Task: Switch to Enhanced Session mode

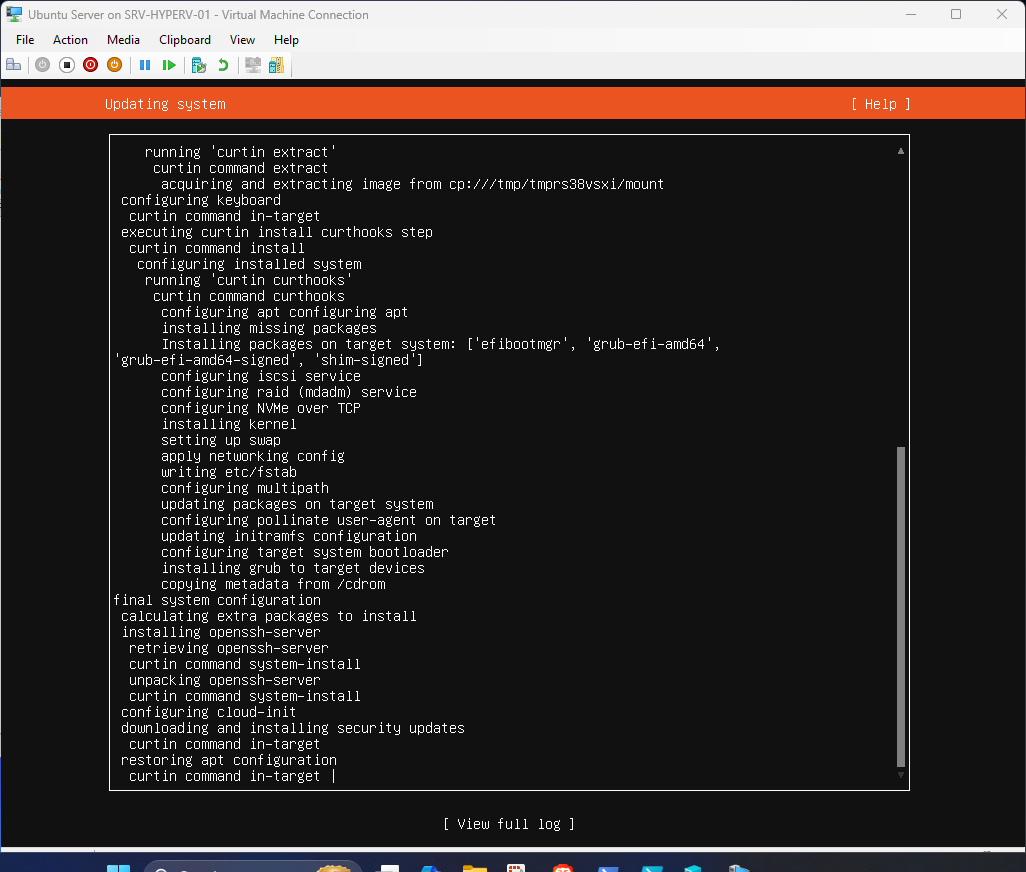Action: (252, 64)
